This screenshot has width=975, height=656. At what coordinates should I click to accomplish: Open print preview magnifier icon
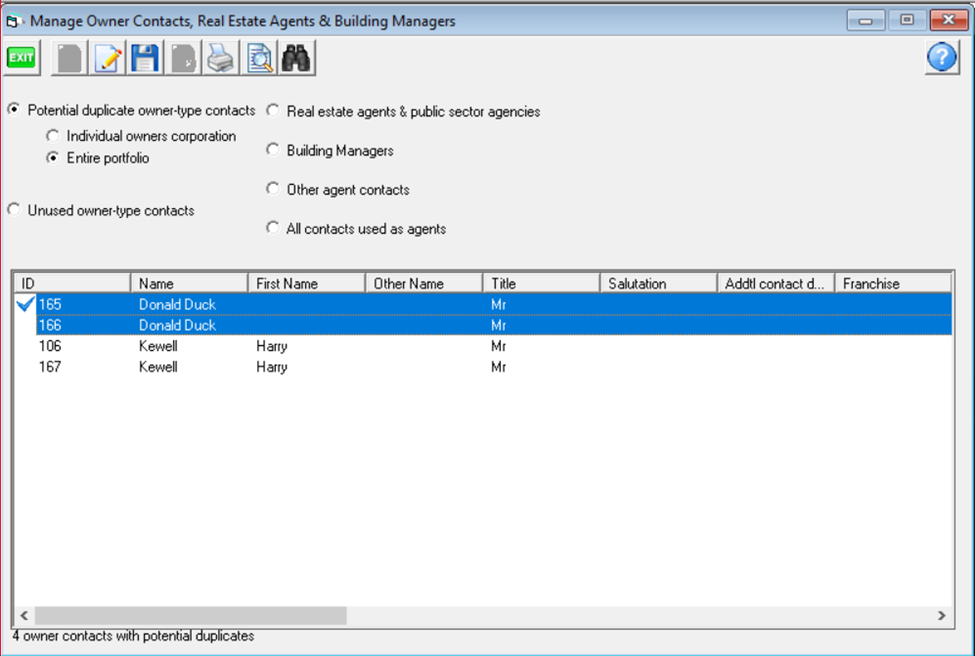[259, 58]
